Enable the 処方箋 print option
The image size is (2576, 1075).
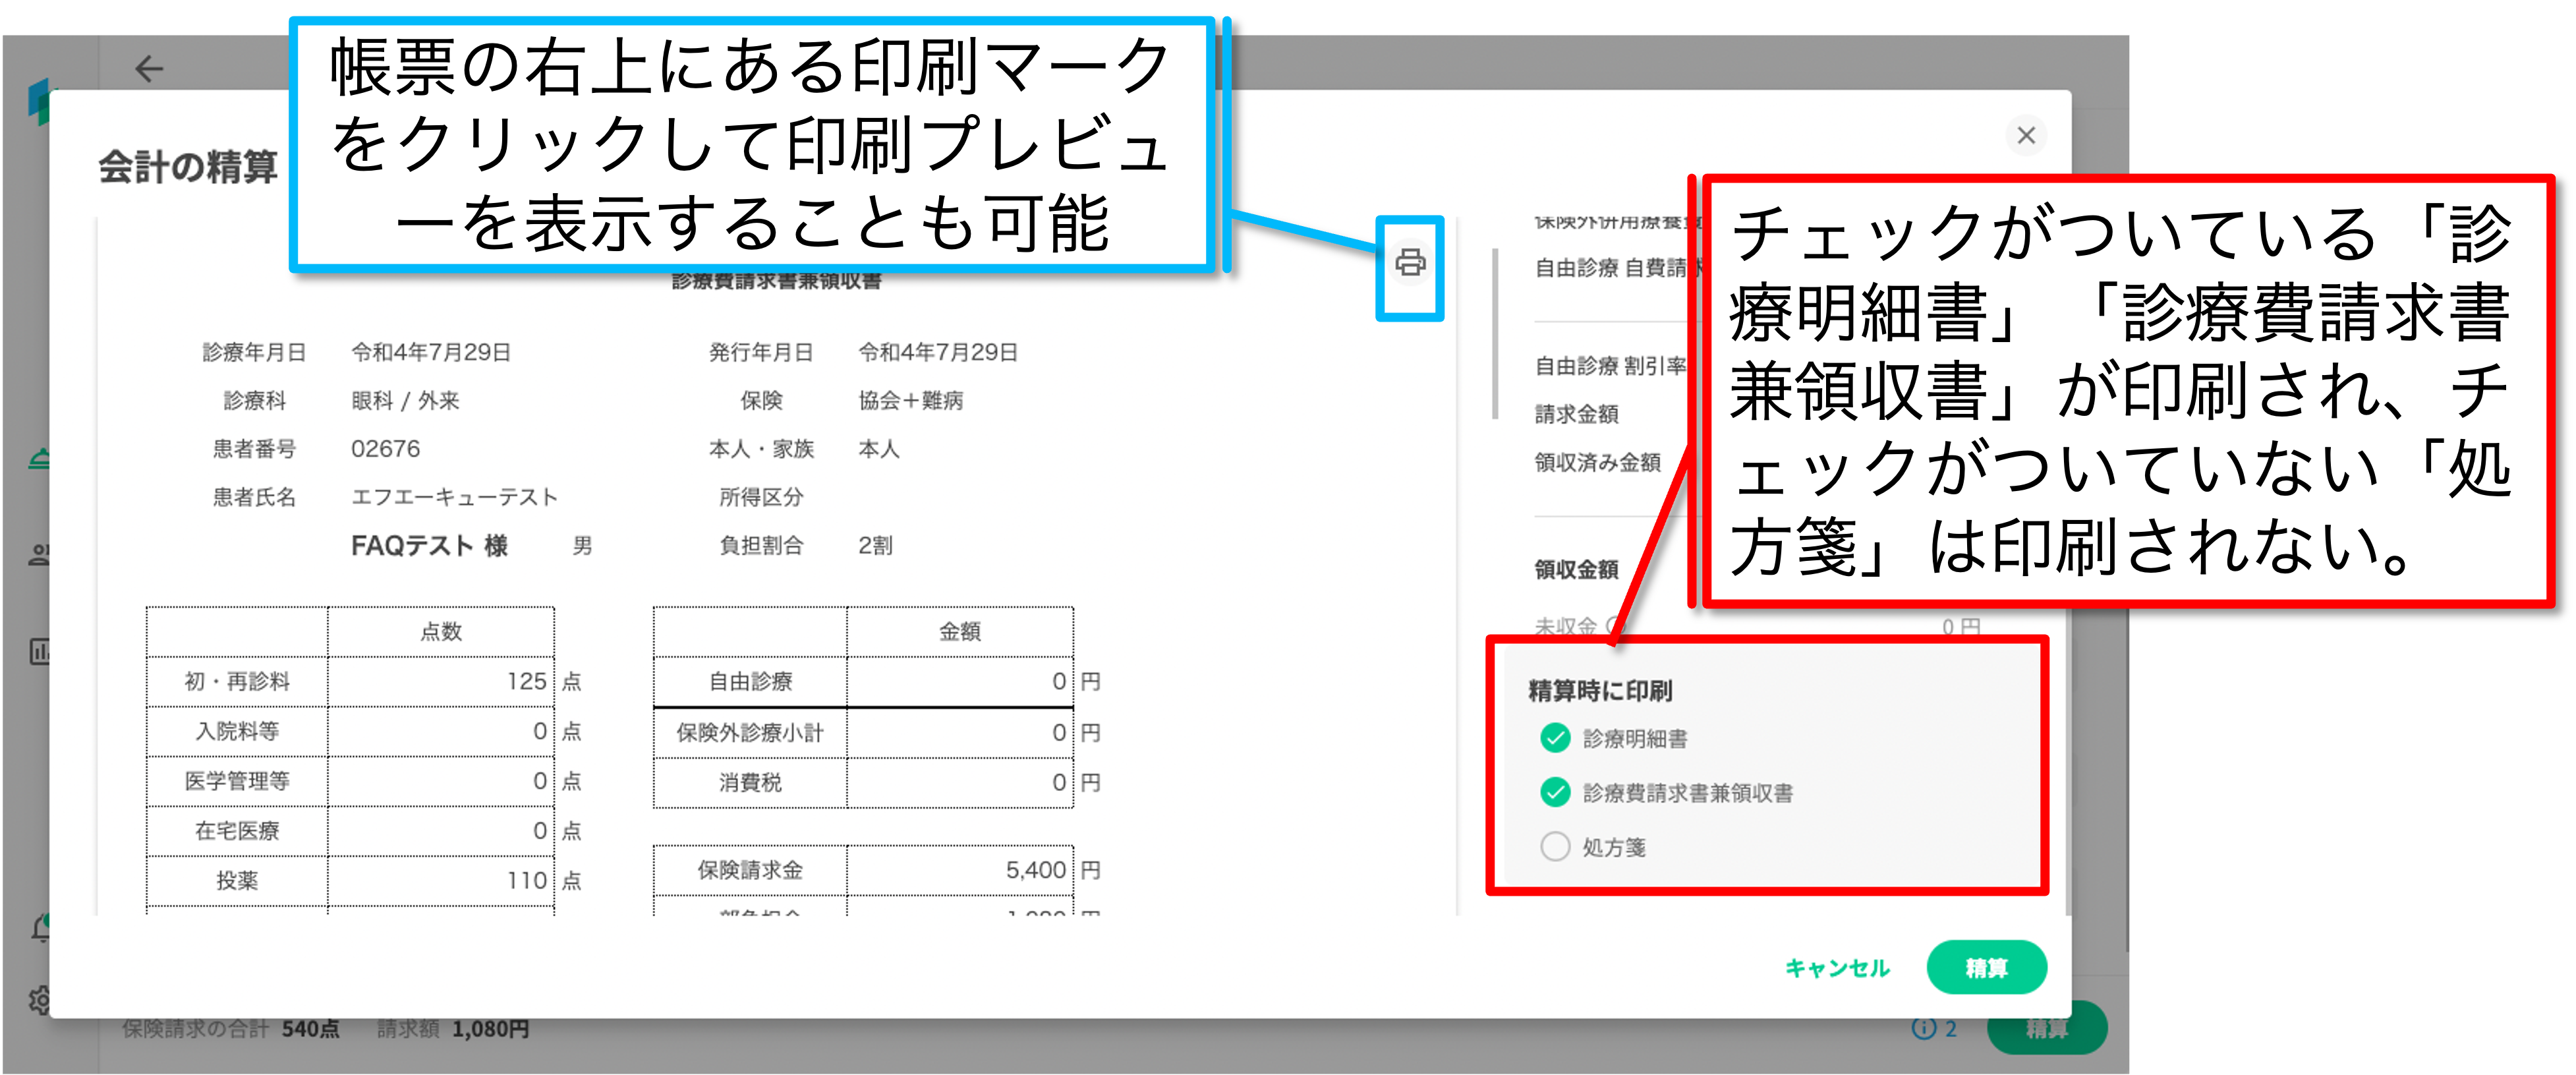click(x=1555, y=846)
